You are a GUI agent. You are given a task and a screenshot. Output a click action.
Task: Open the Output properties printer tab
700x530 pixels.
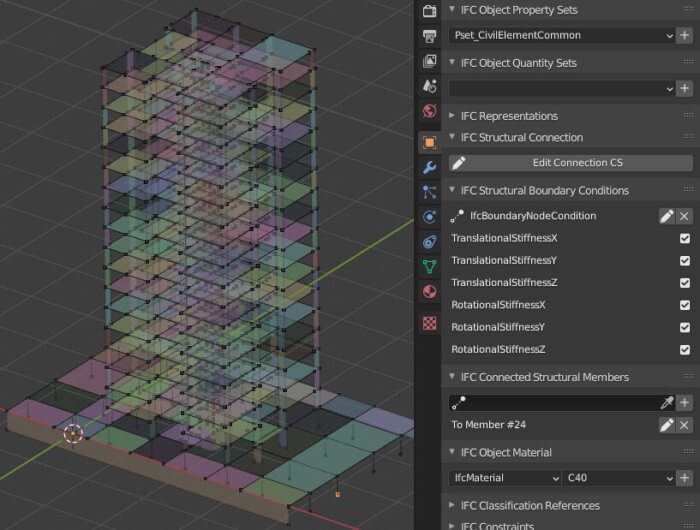click(x=429, y=36)
